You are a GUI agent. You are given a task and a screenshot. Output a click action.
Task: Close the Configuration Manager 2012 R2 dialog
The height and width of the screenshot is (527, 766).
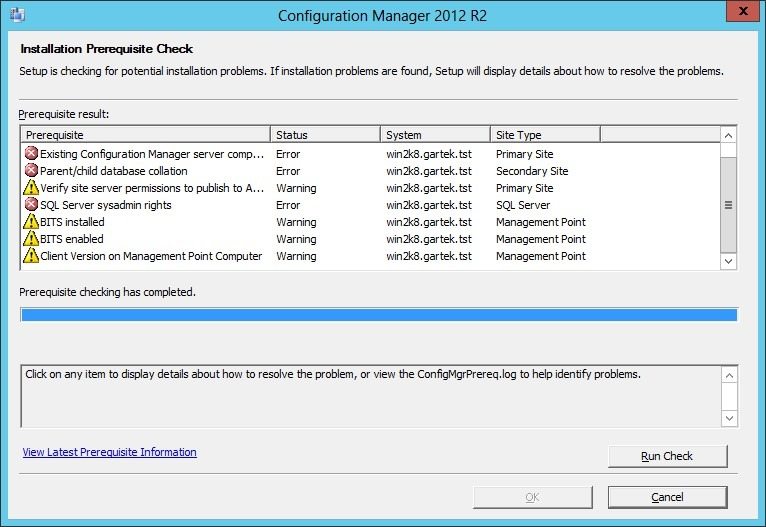744,11
